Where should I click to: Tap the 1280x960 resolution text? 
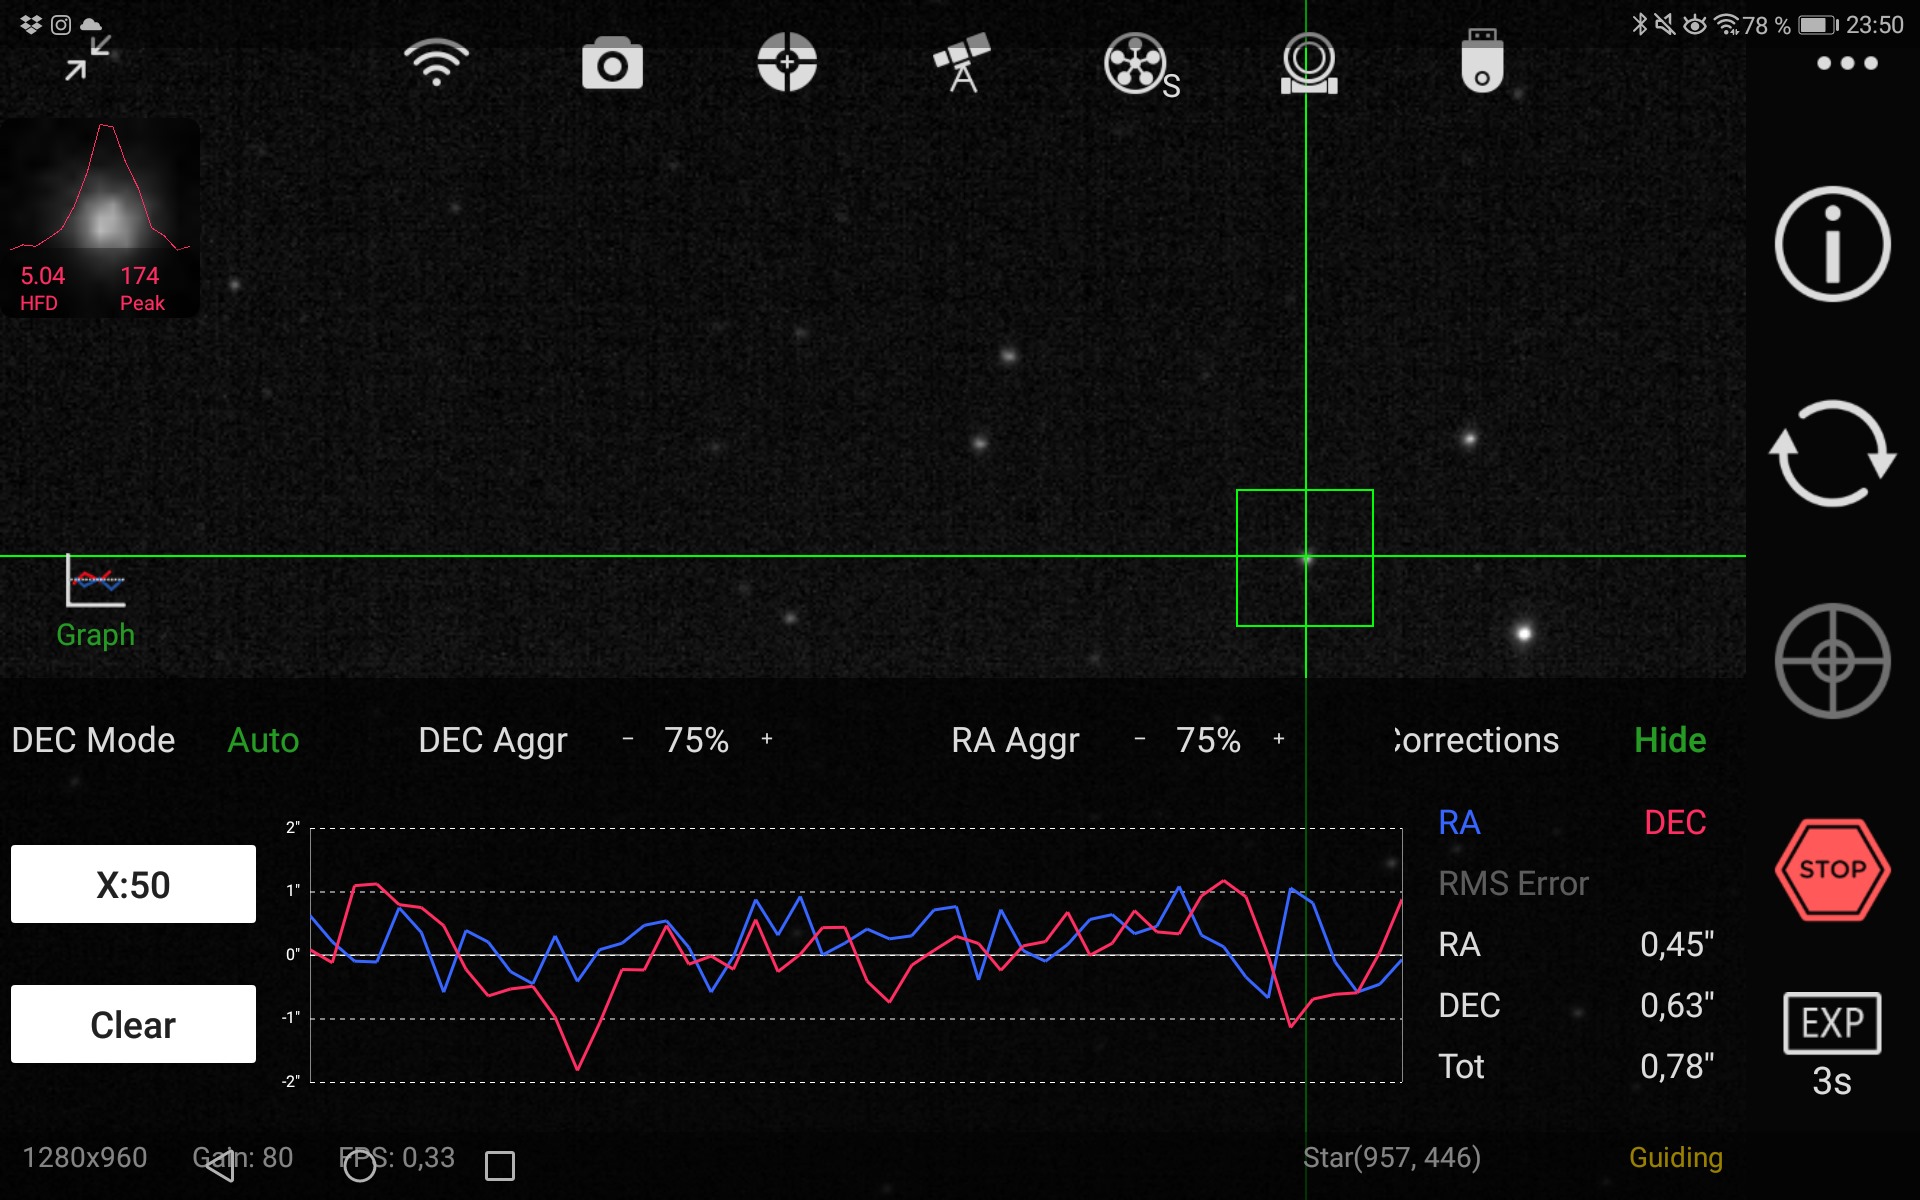point(85,1157)
